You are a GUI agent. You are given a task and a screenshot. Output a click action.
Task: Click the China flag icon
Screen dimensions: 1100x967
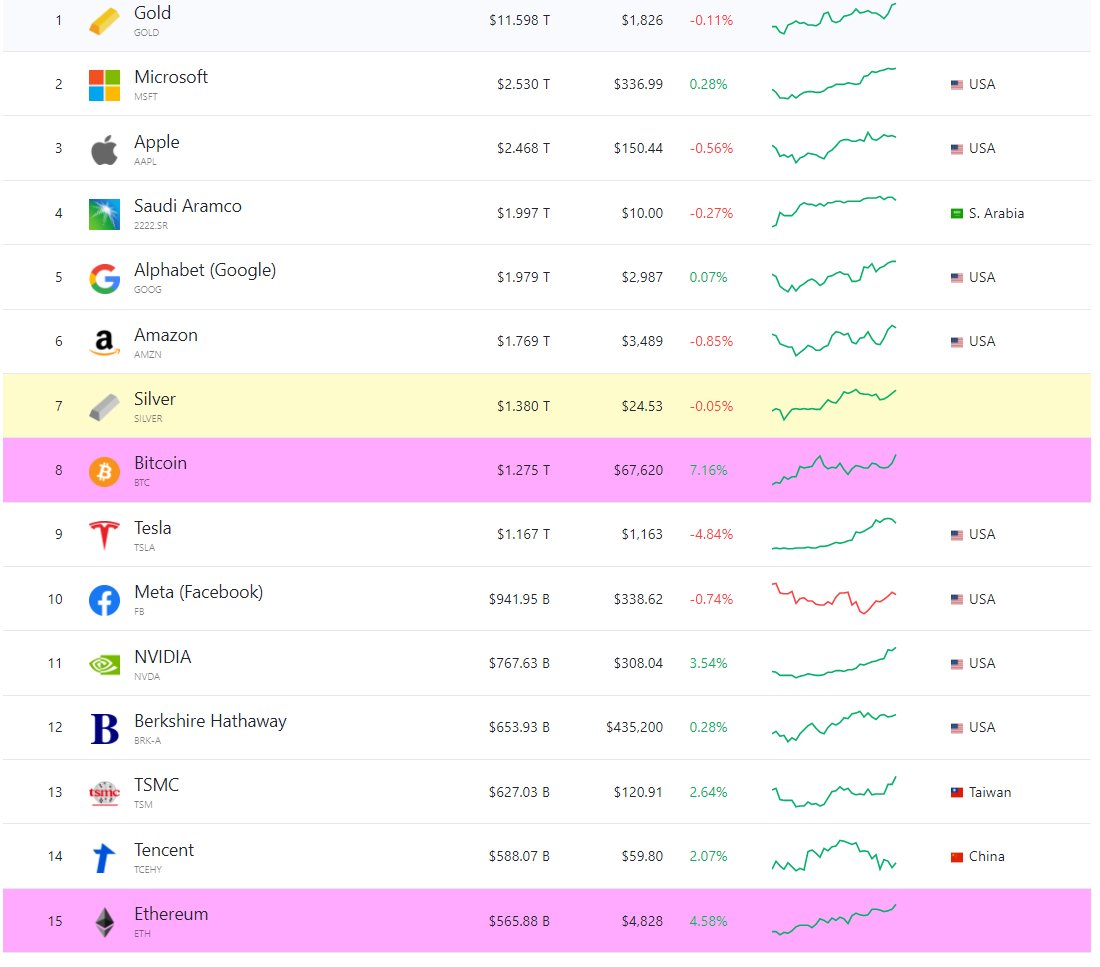956,857
